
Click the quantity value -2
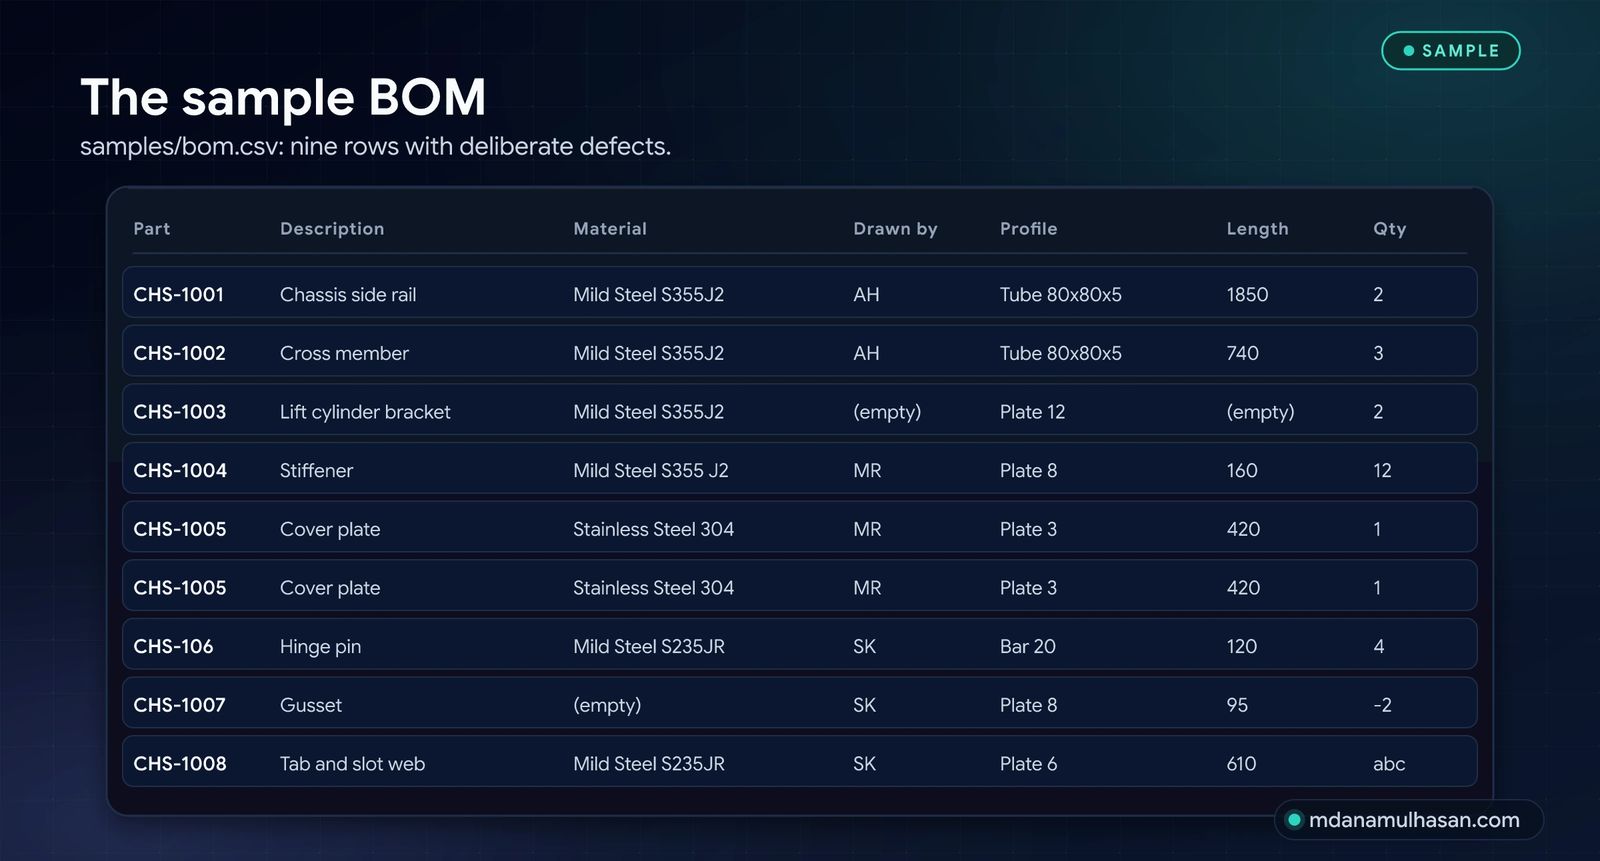tap(1382, 705)
